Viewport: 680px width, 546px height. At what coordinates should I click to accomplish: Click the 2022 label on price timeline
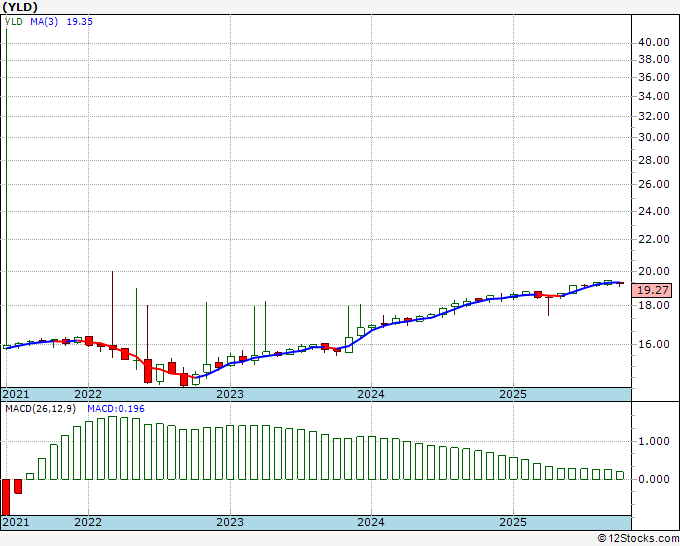[x=88, y=394]
